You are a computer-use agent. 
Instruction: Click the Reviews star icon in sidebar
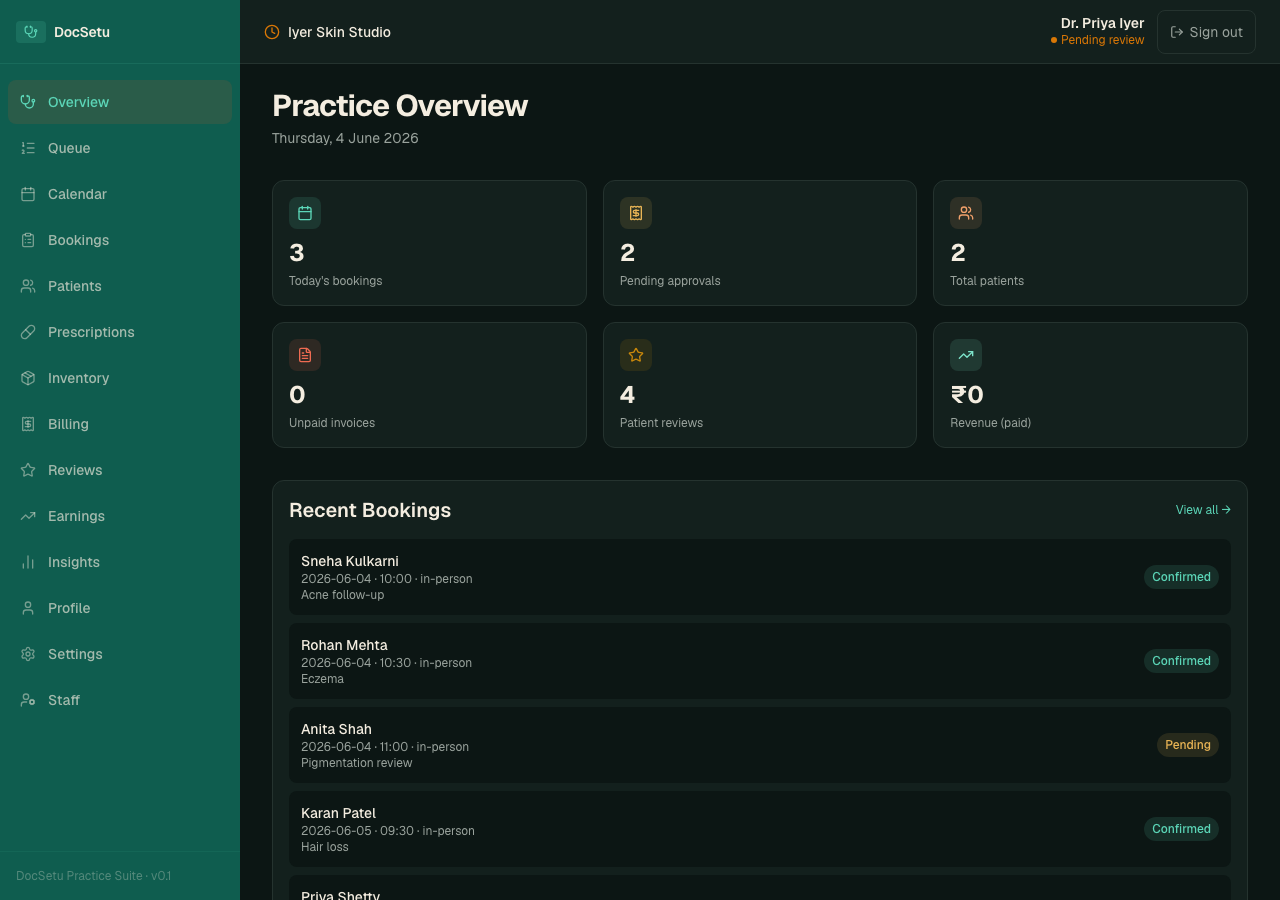point(28,470)
